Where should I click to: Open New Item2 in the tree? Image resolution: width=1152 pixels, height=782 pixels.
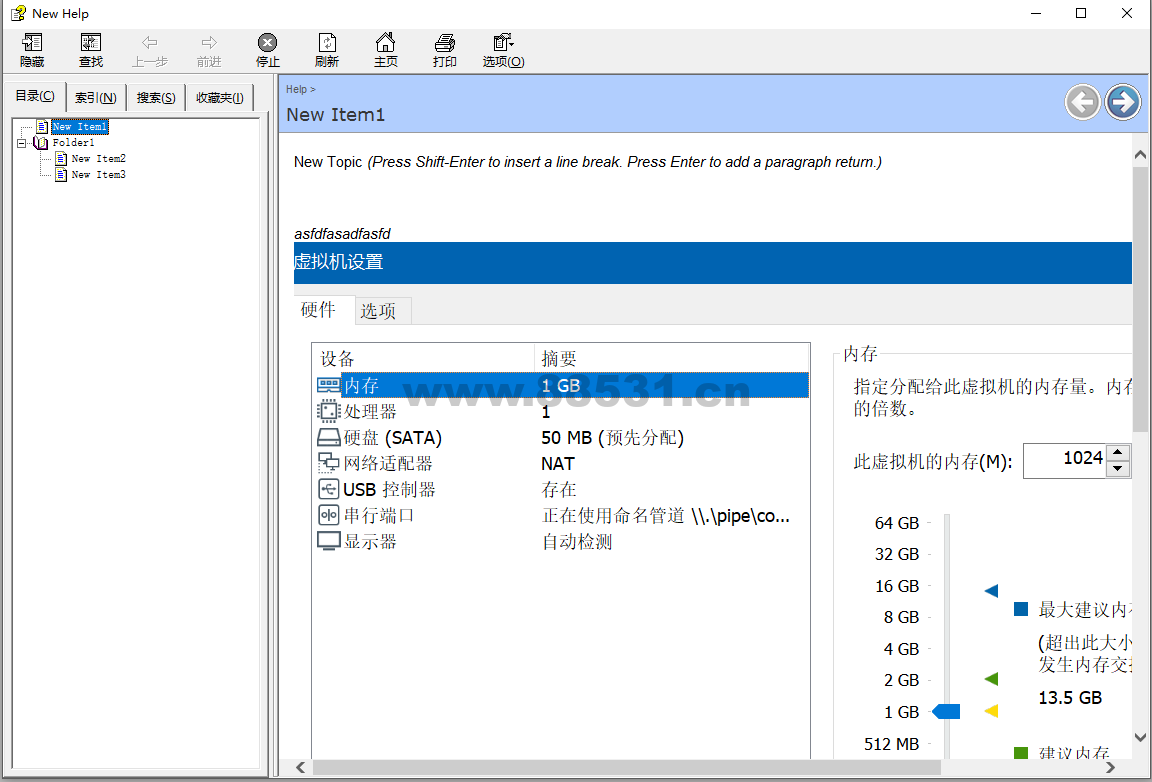pyautogui.click(x=98, y=159)
